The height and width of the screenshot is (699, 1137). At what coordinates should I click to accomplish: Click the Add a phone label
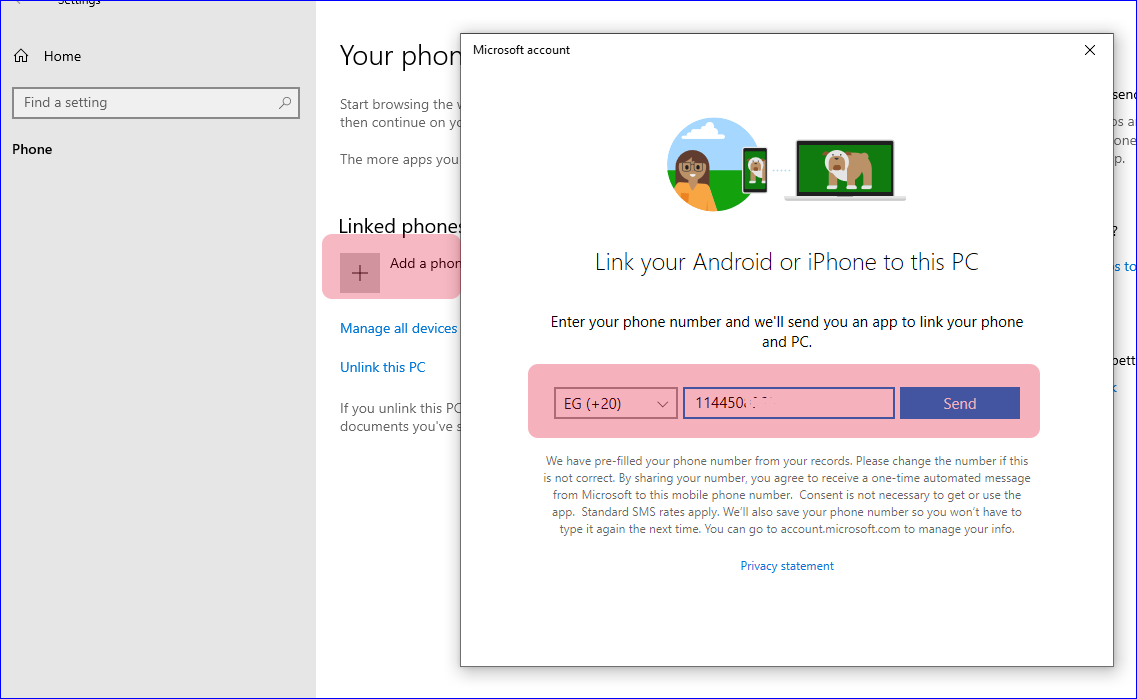coord(424,263)
